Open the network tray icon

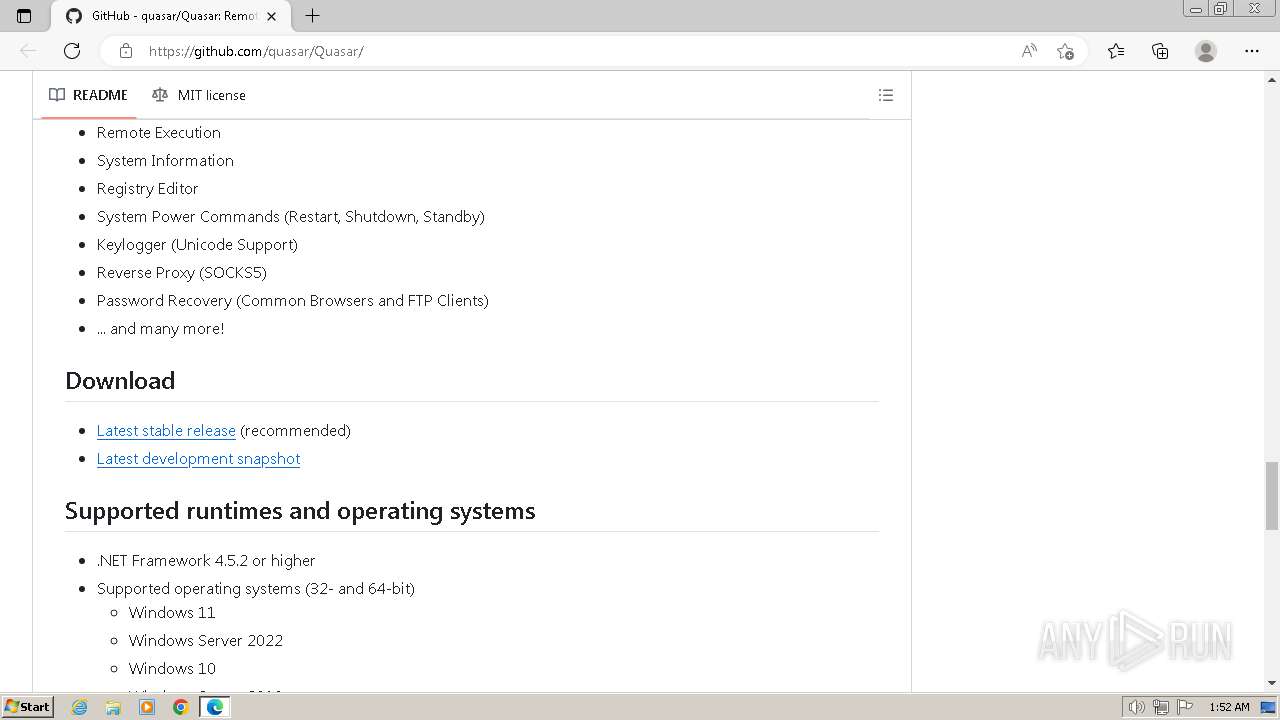(x=1161, y=707)
